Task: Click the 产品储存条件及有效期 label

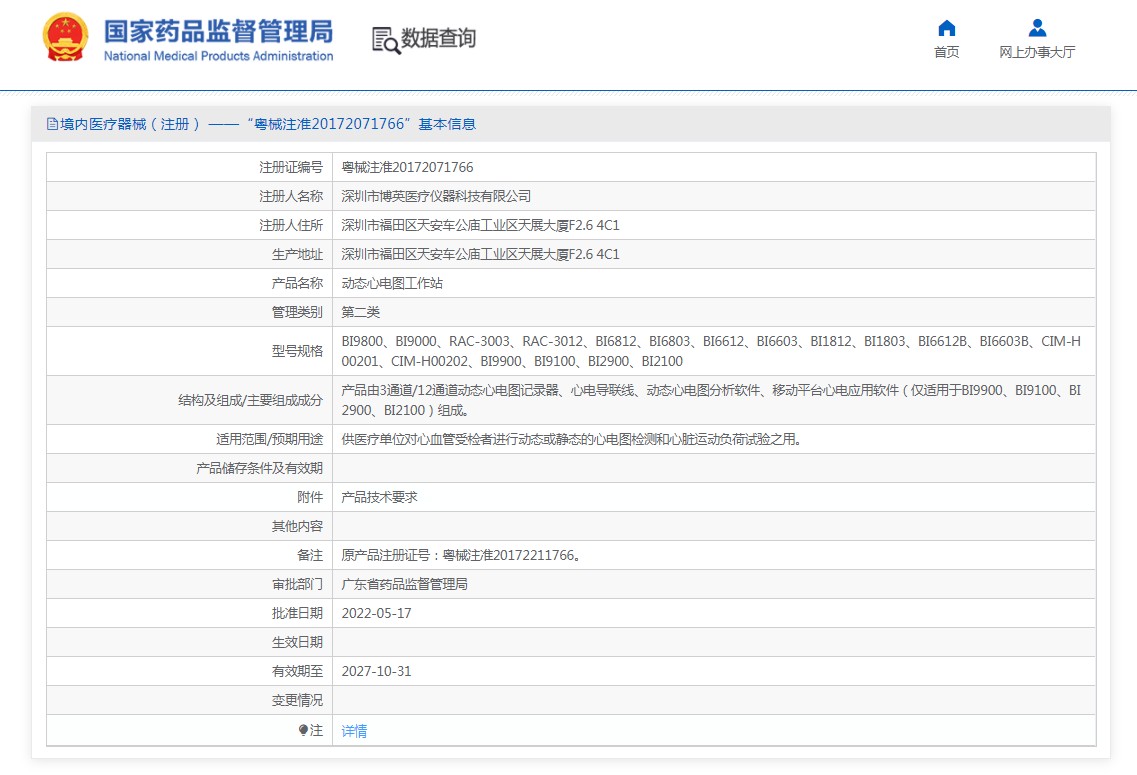Action: 260,468
